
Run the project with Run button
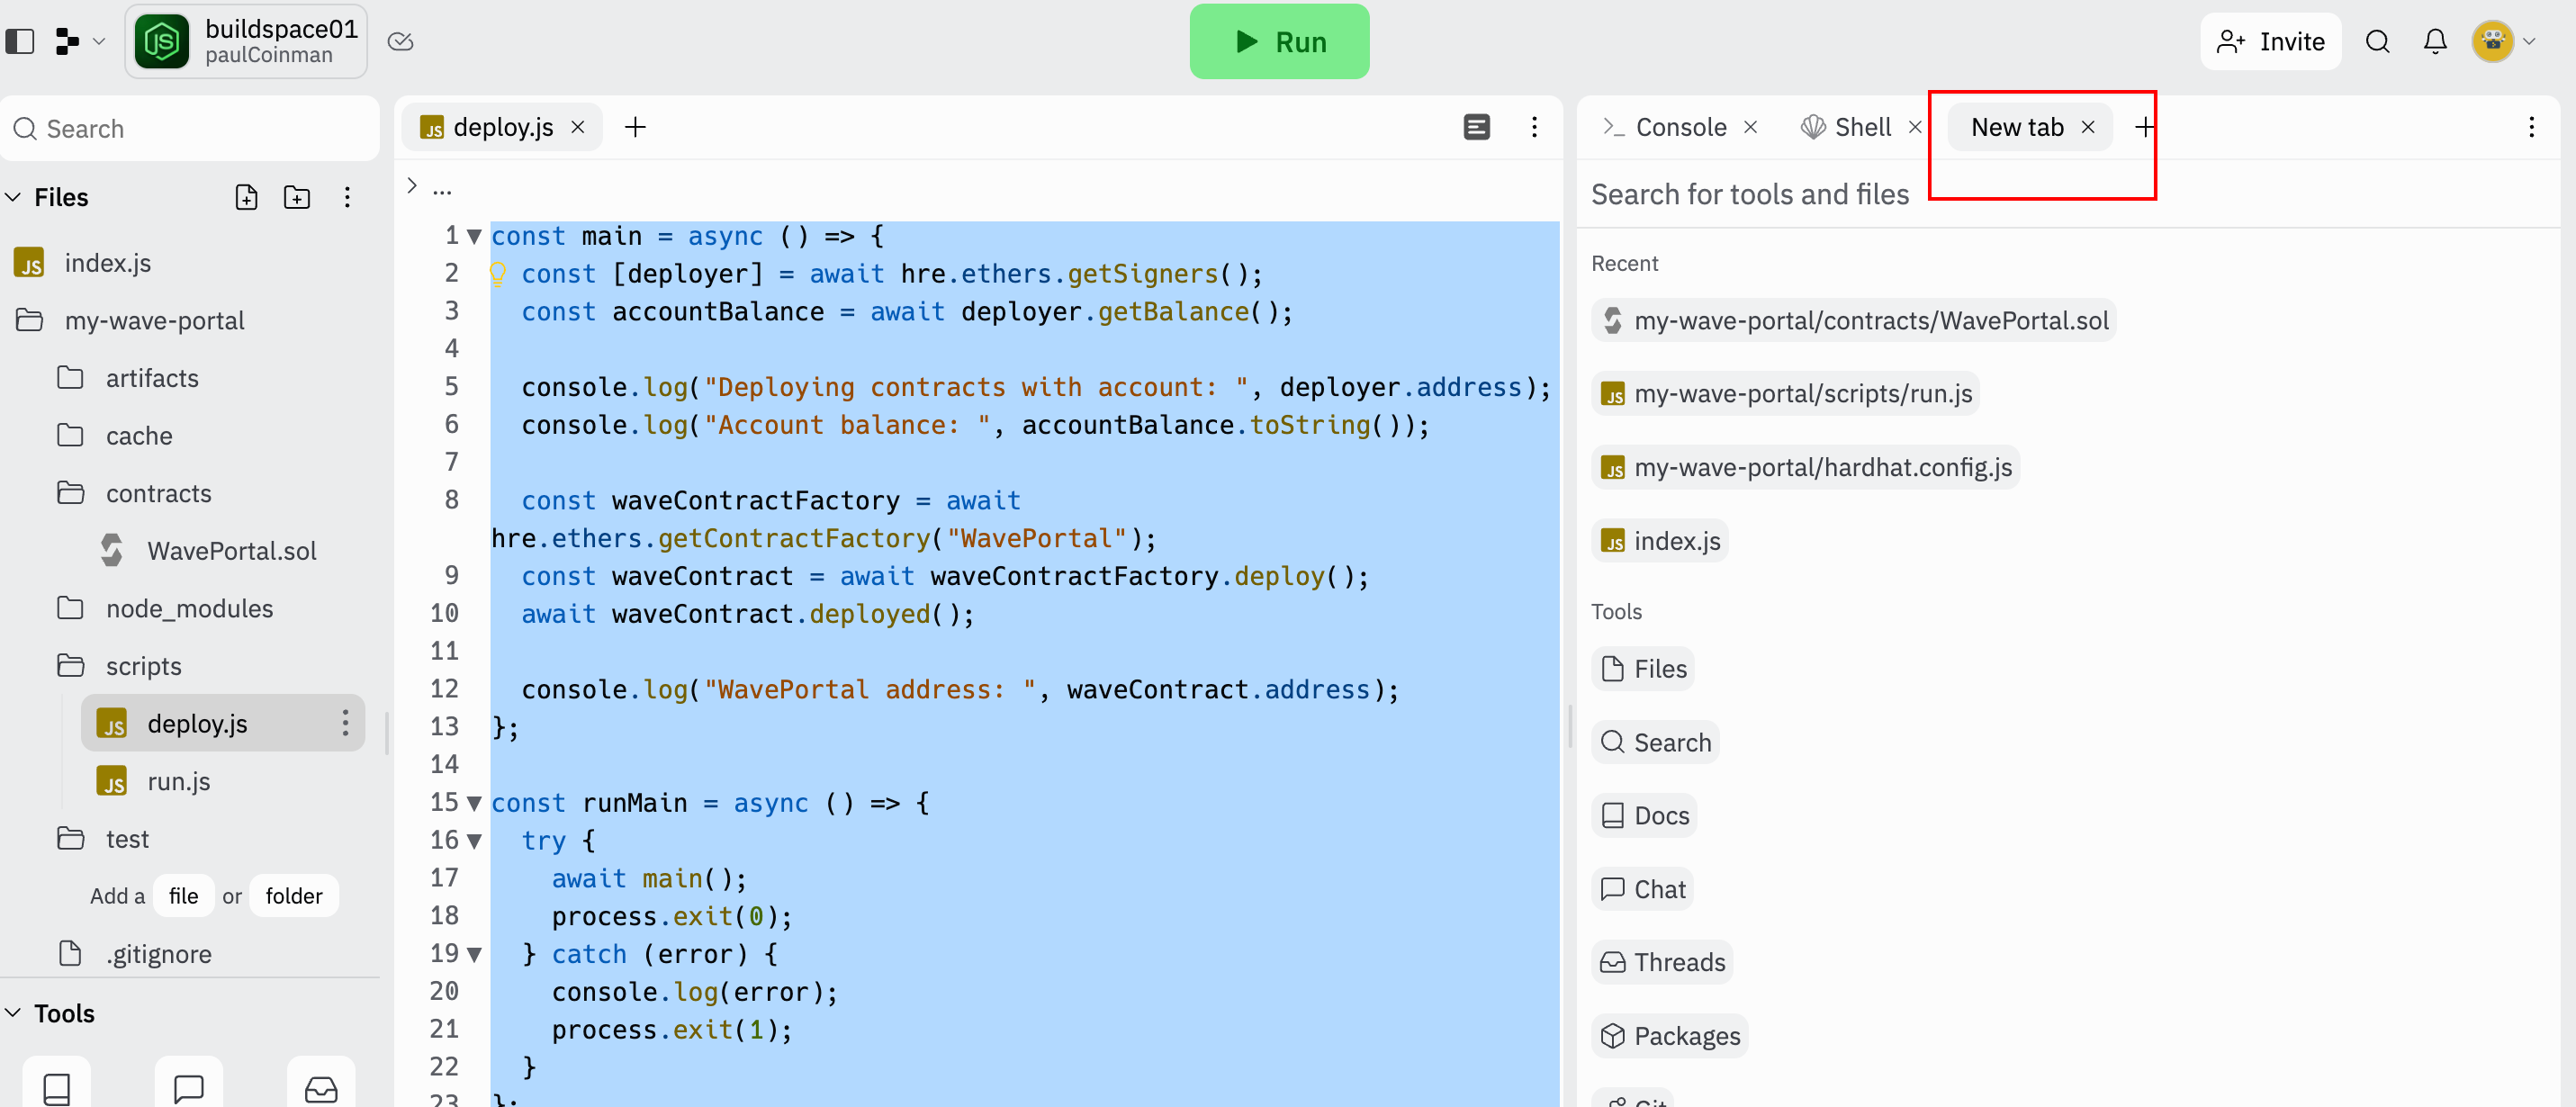[x=1279, y=41]
